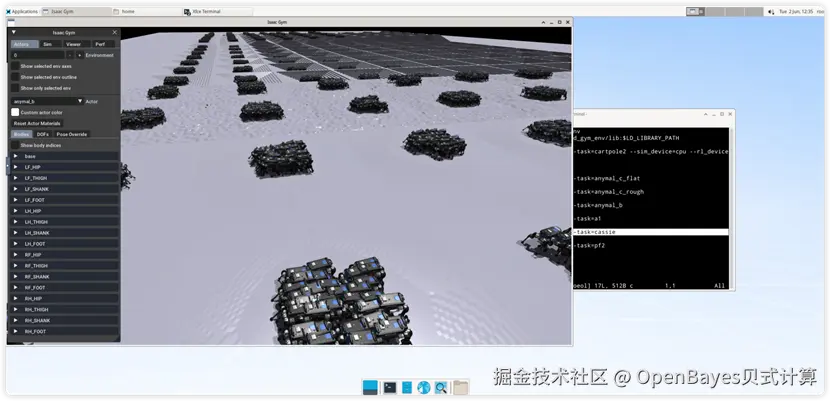Launch the terminal emulator from the dock
Image resolution: width=830 pixels, height=401 pixels.
click(390, 387)
